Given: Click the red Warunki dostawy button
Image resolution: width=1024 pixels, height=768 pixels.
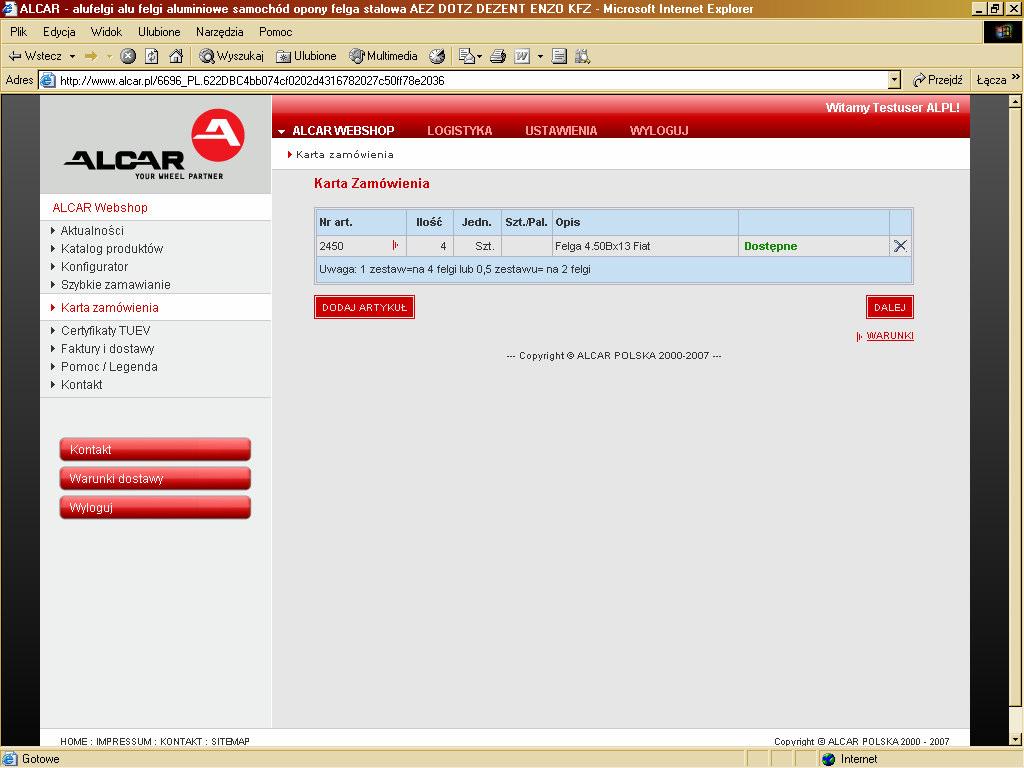Looking at the screenshot, I should 155,479.
